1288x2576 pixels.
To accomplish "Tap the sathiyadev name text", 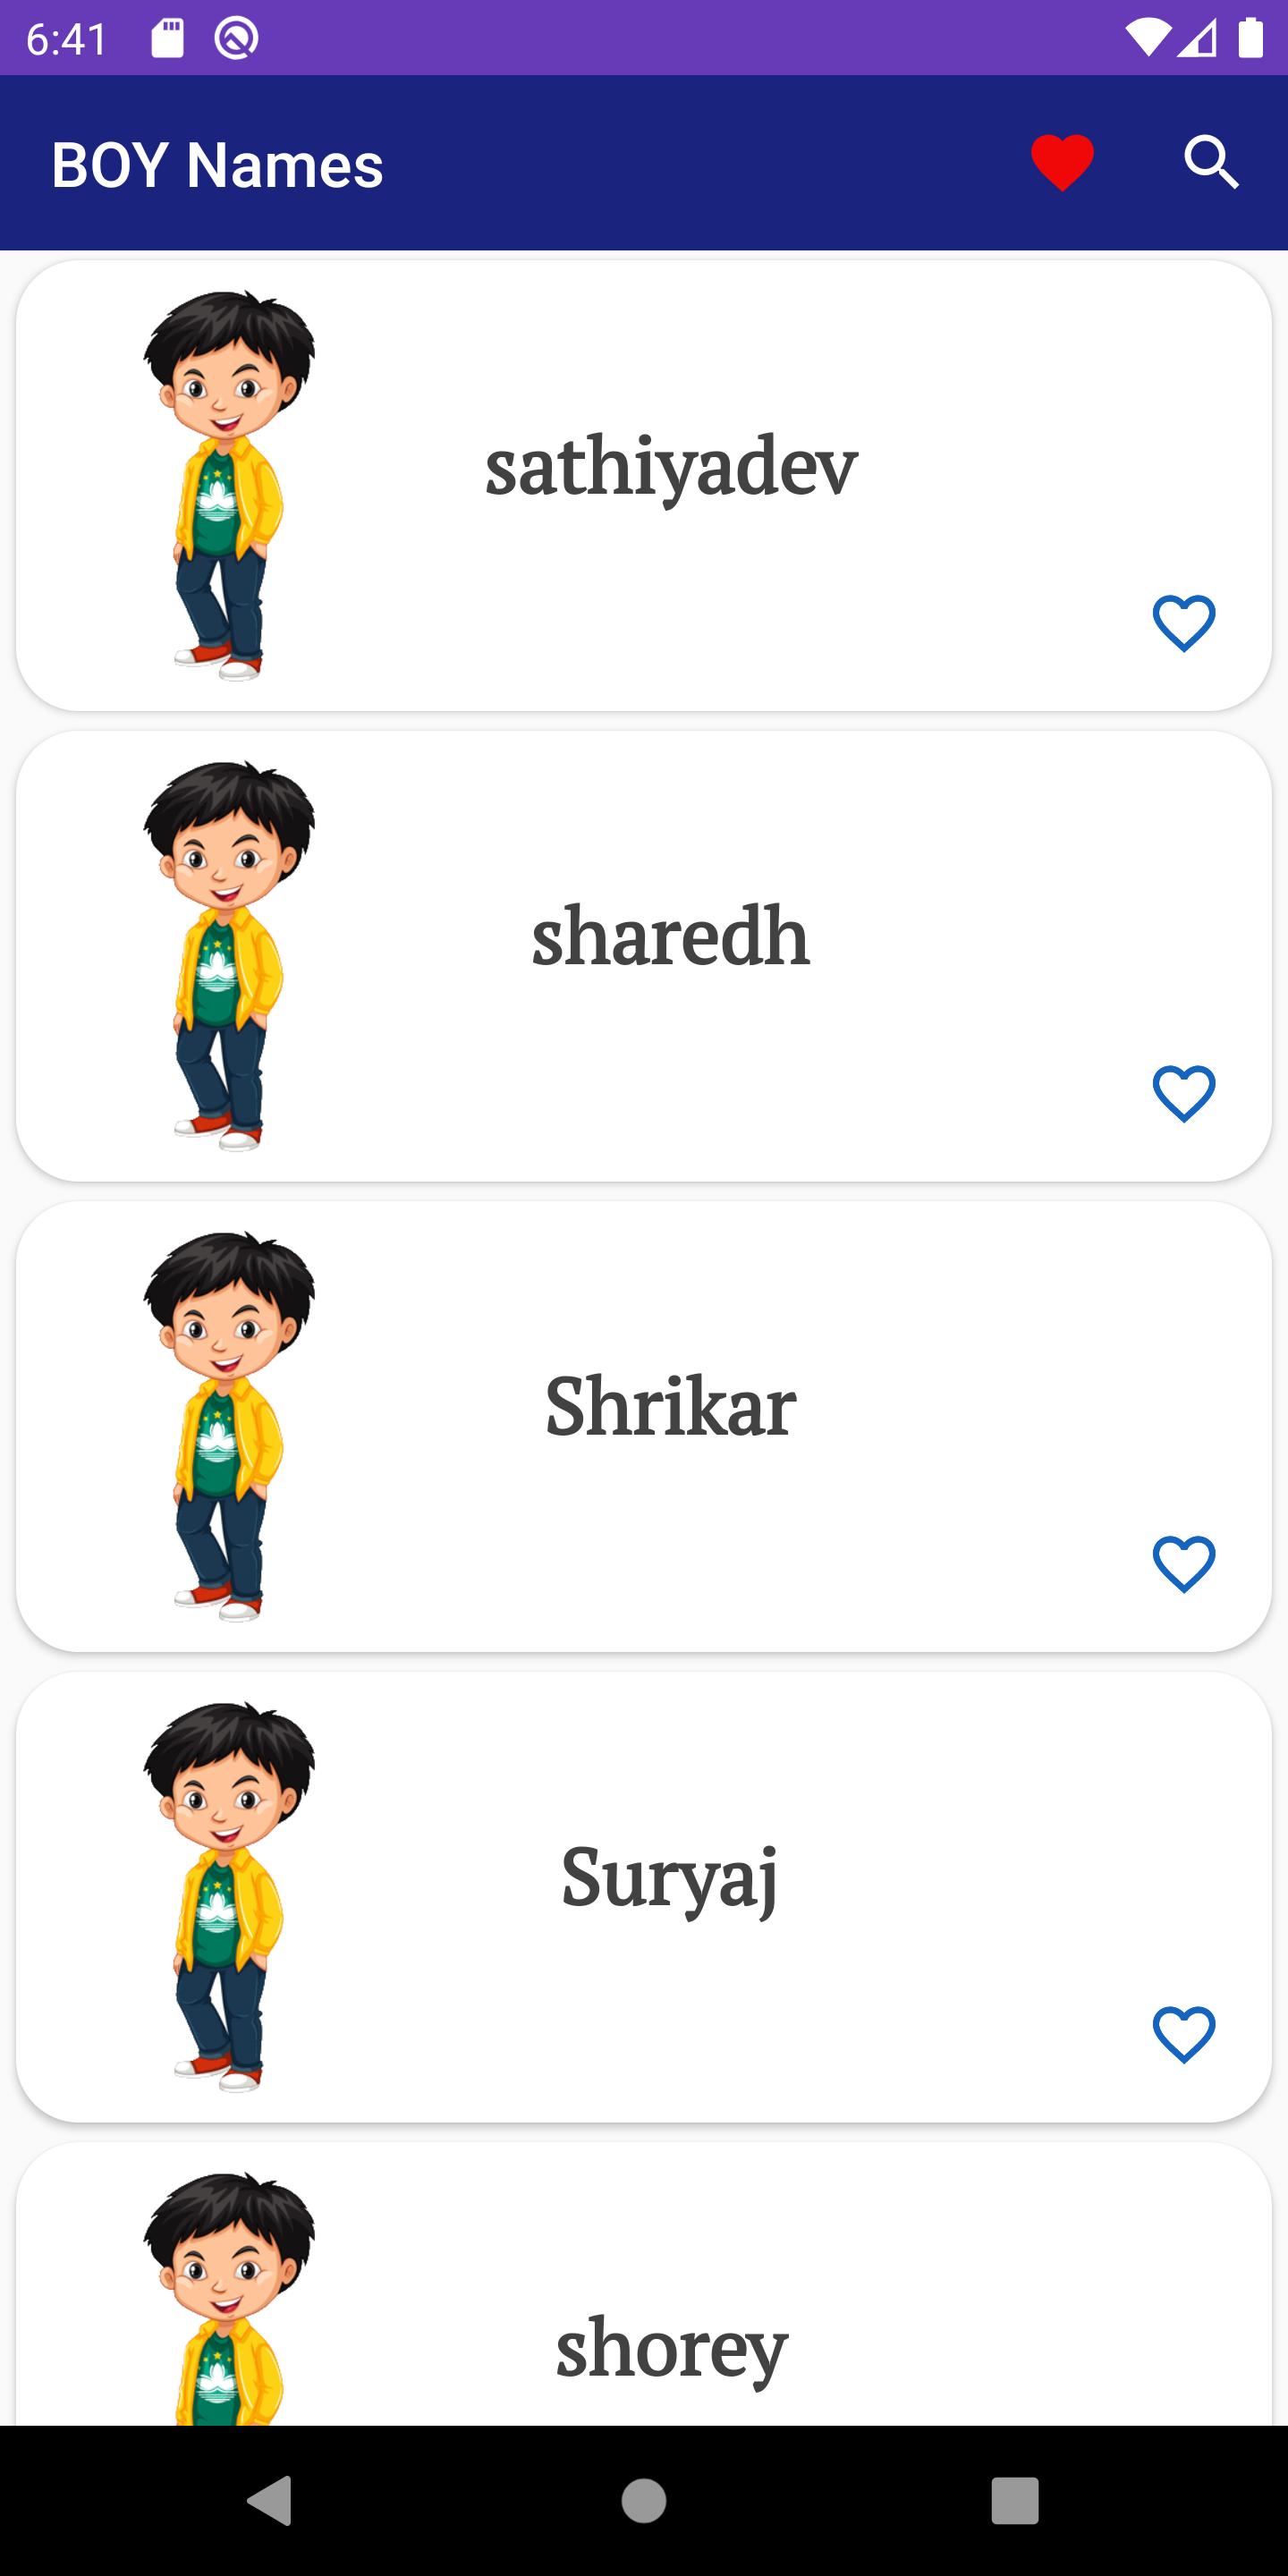I will click(x=671, y=467).
